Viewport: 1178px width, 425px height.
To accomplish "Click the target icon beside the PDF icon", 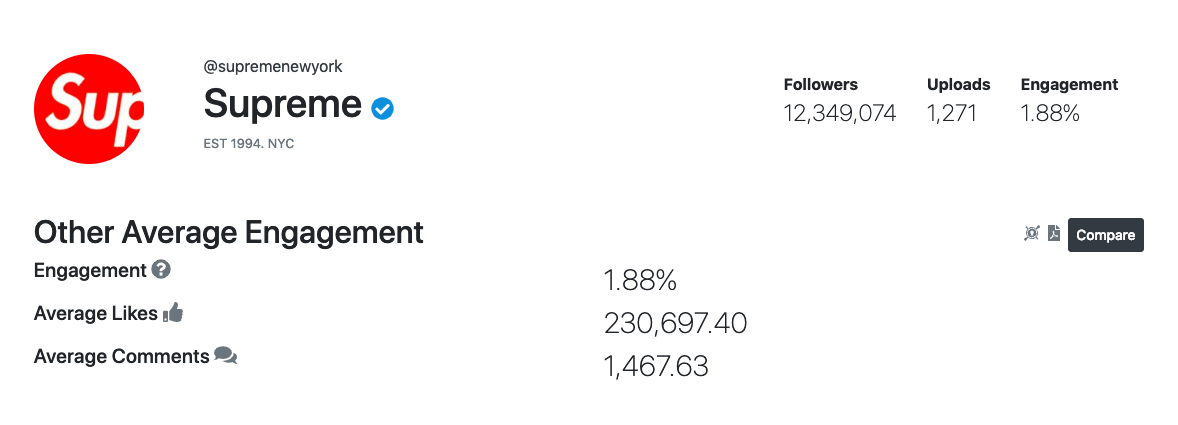I will coord(1032,234).
